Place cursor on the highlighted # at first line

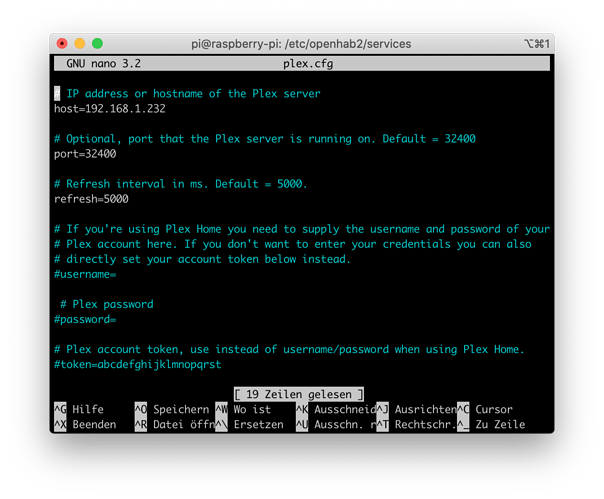(x=57, y=94)
